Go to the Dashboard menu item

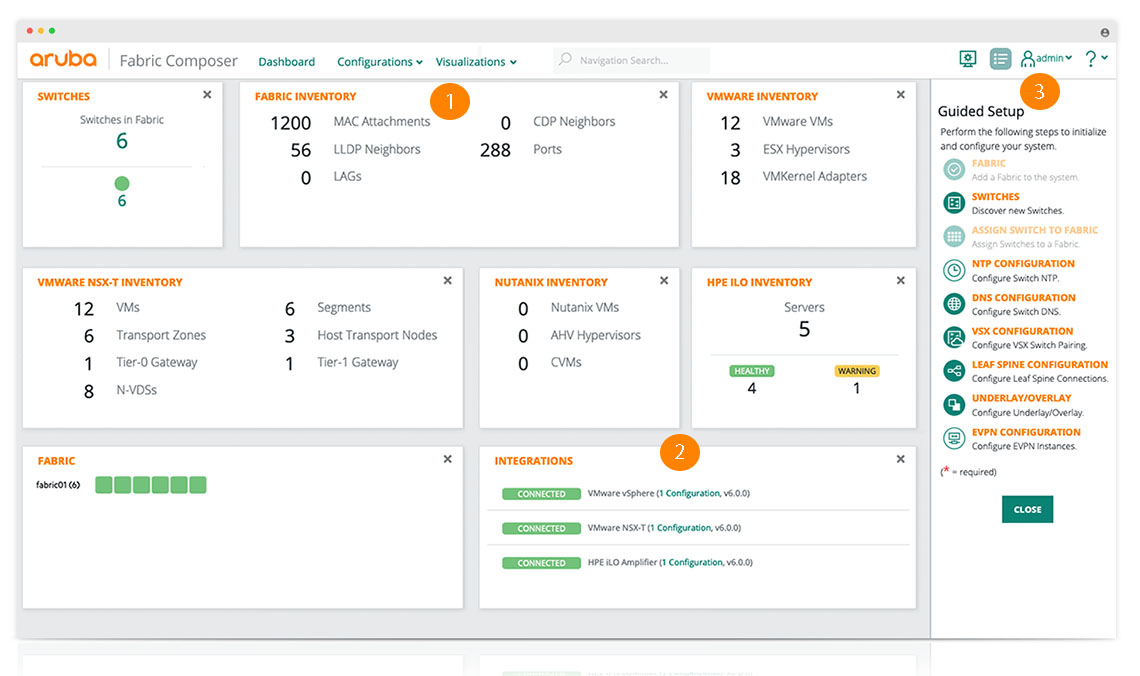[x=286, y=62]
